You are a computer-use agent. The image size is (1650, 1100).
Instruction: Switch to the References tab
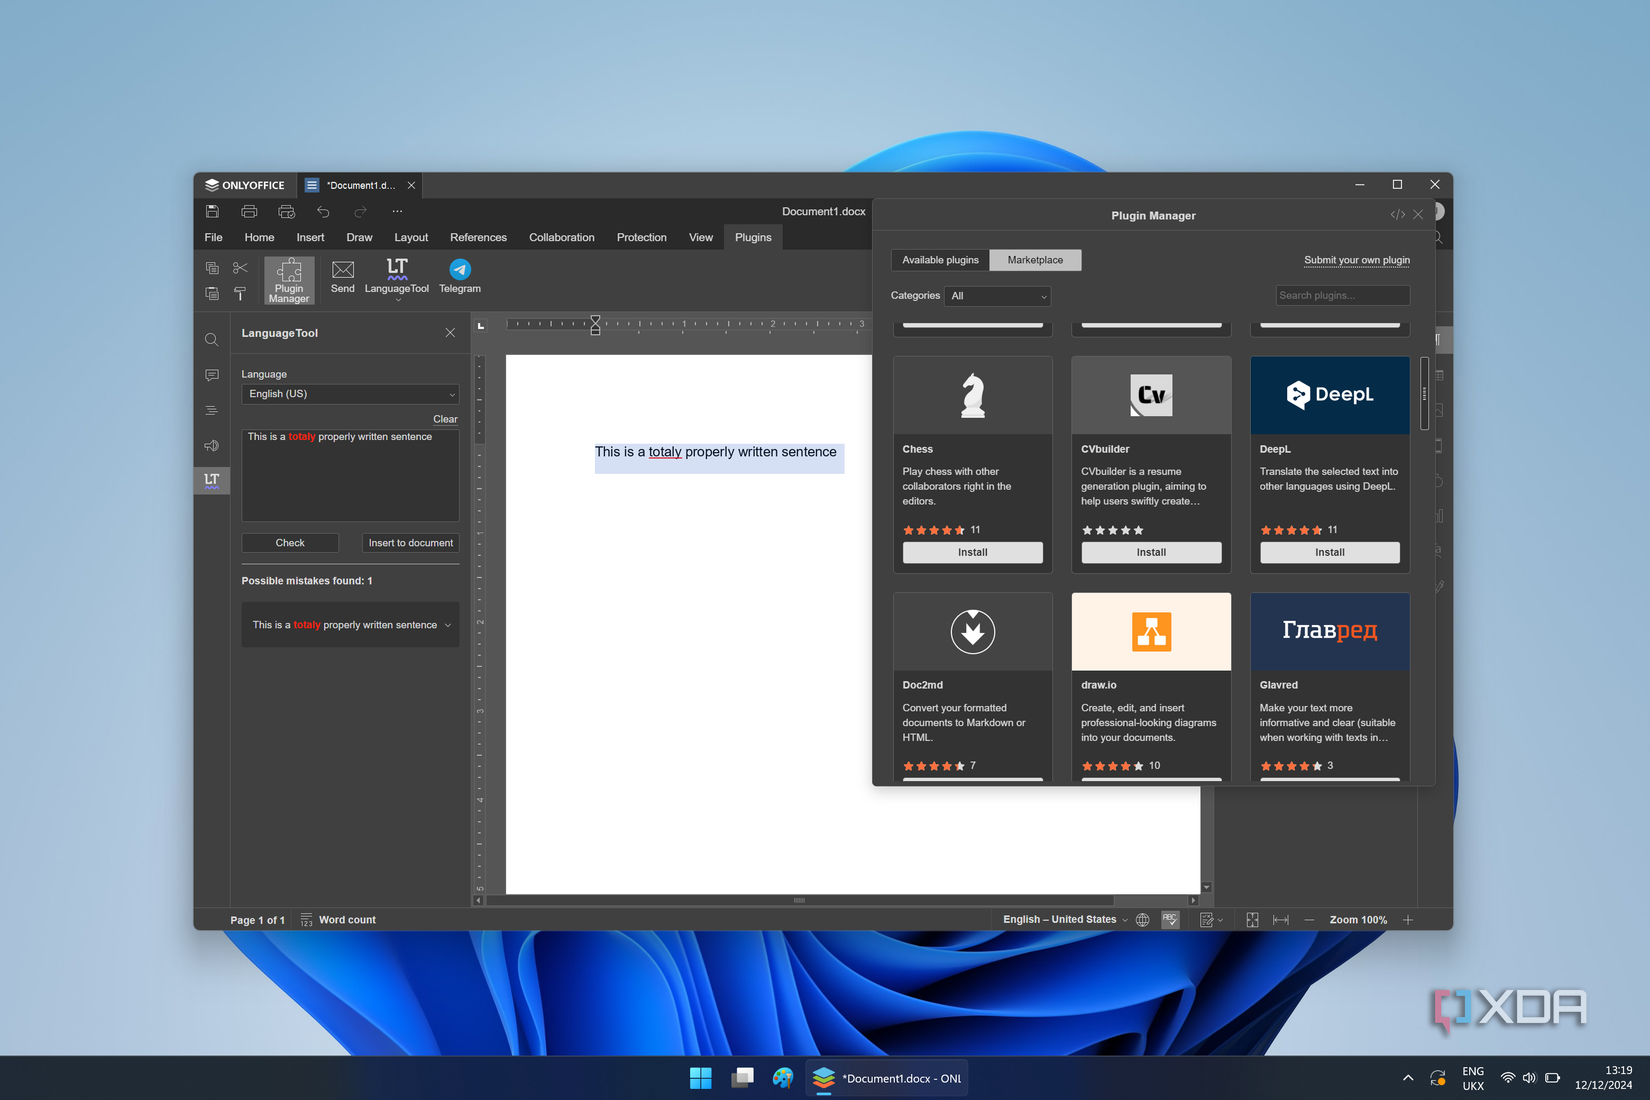478,237
